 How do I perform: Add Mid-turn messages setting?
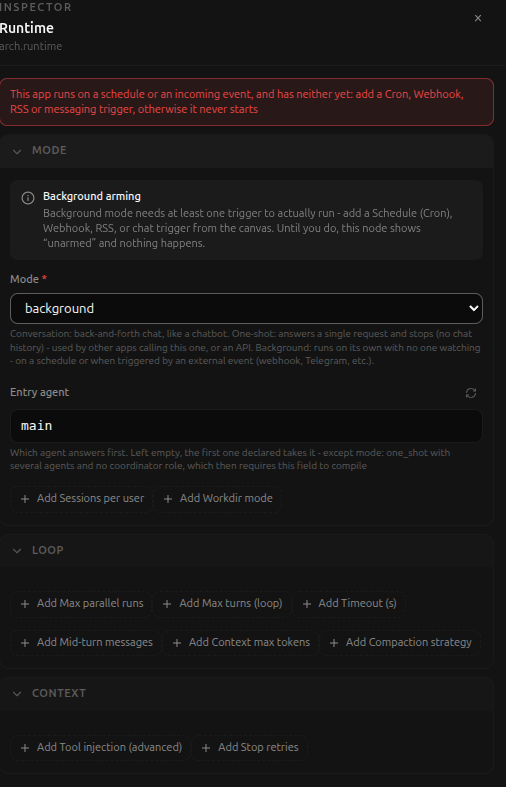86,642
